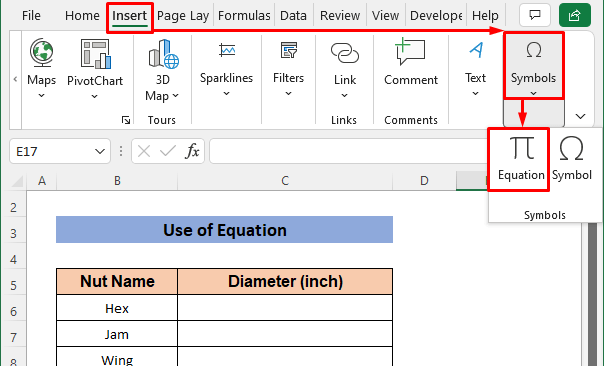Image resolution: width=604 pixels, height=366 pixels.
Task: Select column D header
Action: pos(424,181)
